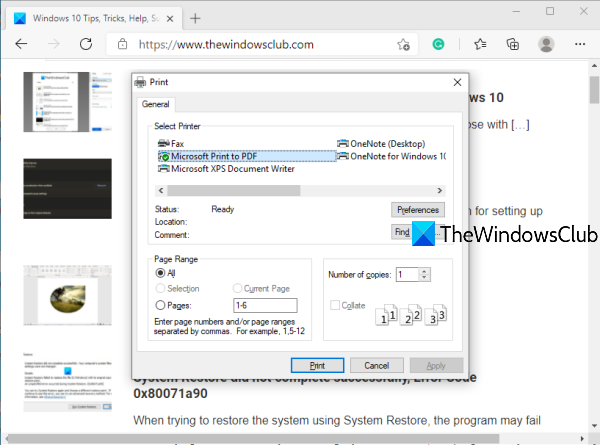The height and width of the screenshot is (445, 600).
Task: Open the Favorites list icon
Action: (x=480, y=44)
